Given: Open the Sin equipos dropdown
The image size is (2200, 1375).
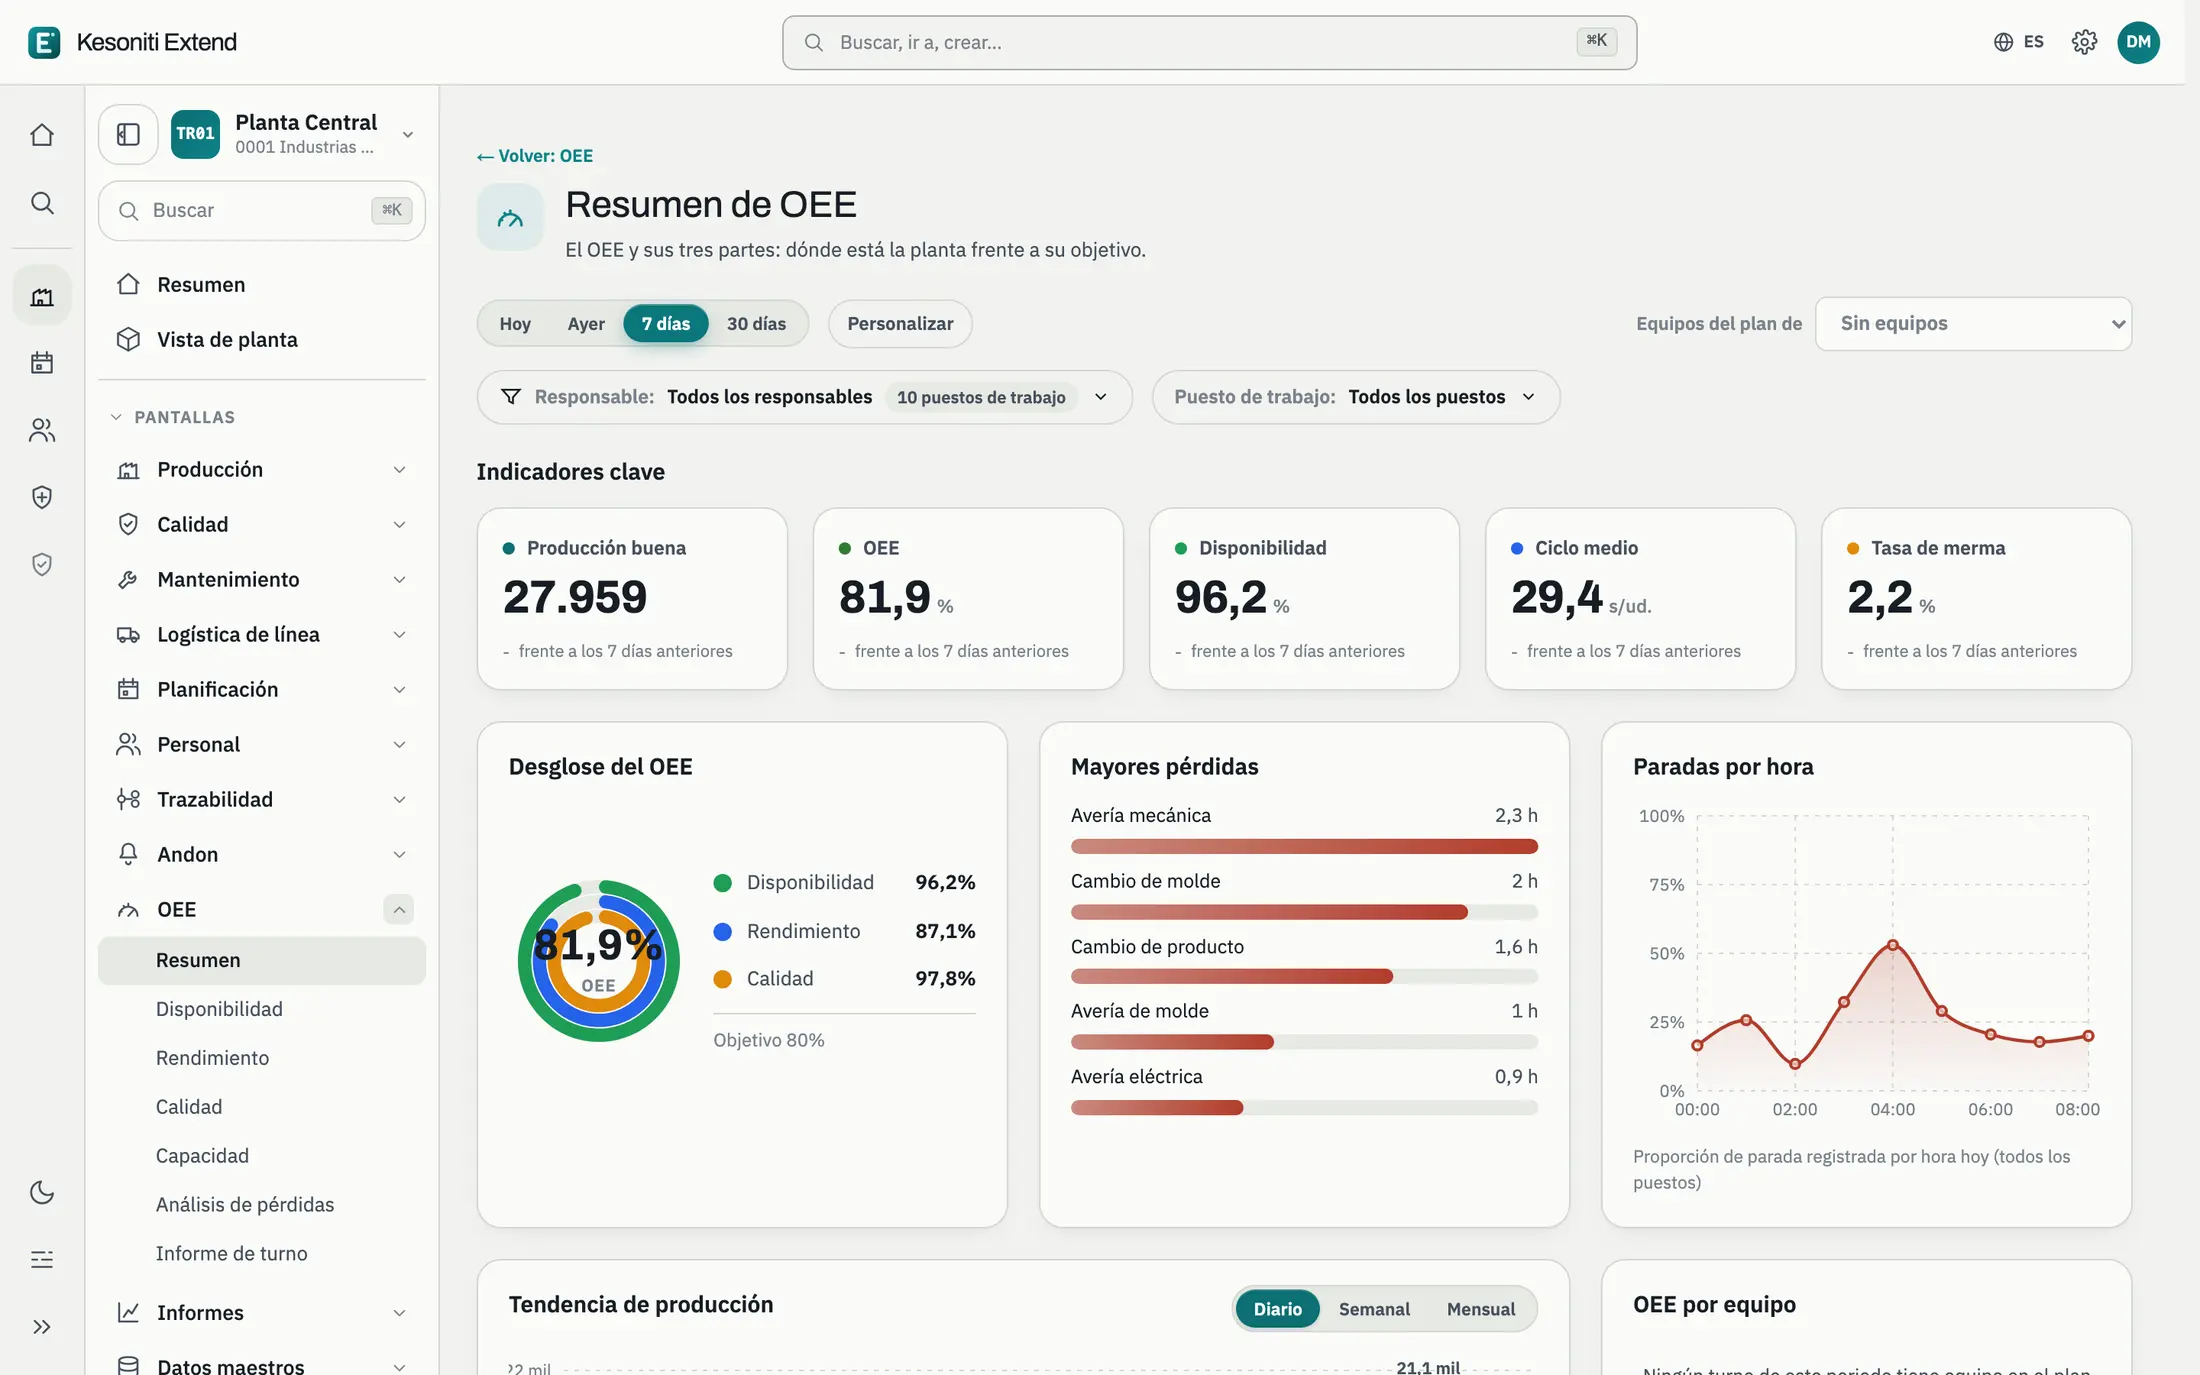Looking at the screenshot, I should pyautogui.click(x=1973, y=324).
